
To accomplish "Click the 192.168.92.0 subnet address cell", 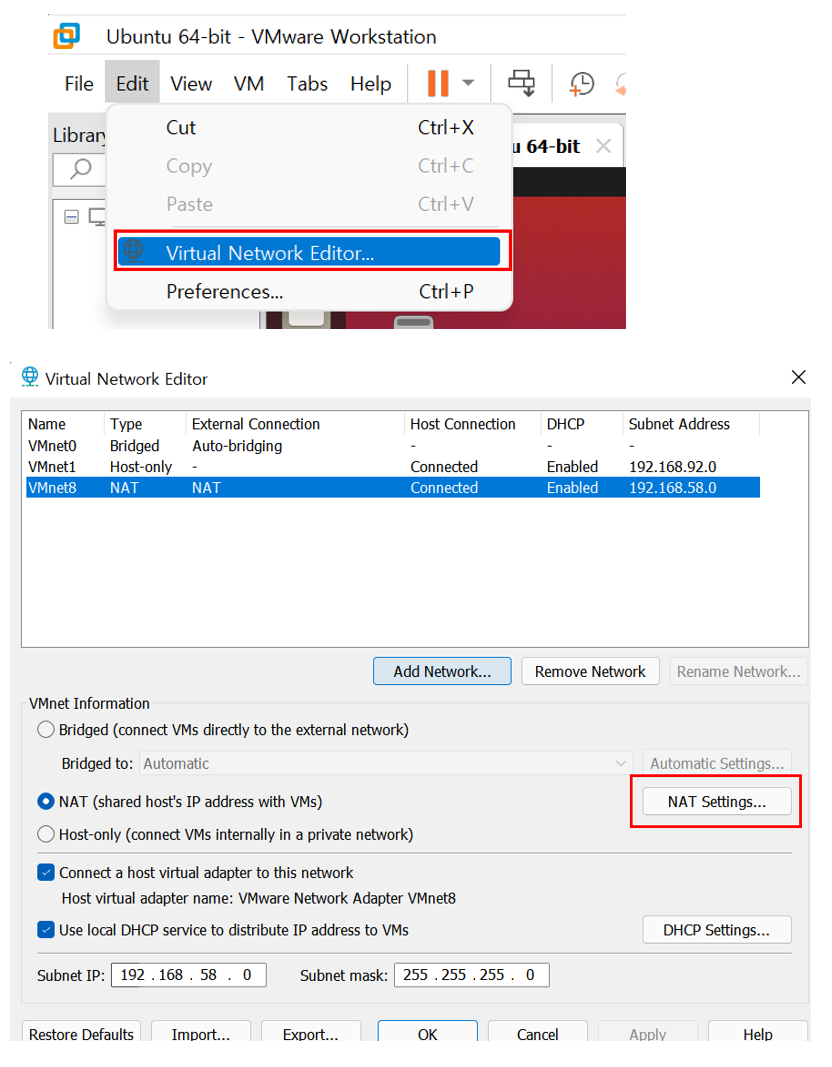I will pyautogui.click(x=672, y=467).
